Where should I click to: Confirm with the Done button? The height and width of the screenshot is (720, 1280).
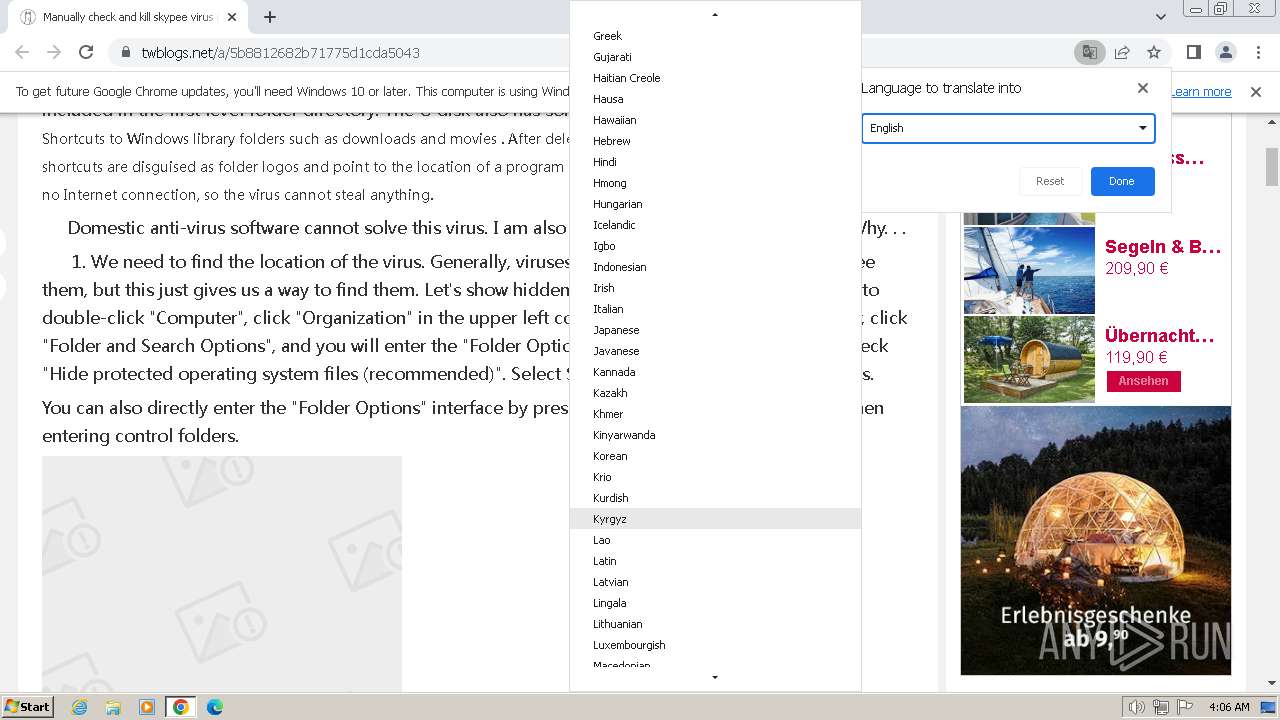[x=1122, y=181]
